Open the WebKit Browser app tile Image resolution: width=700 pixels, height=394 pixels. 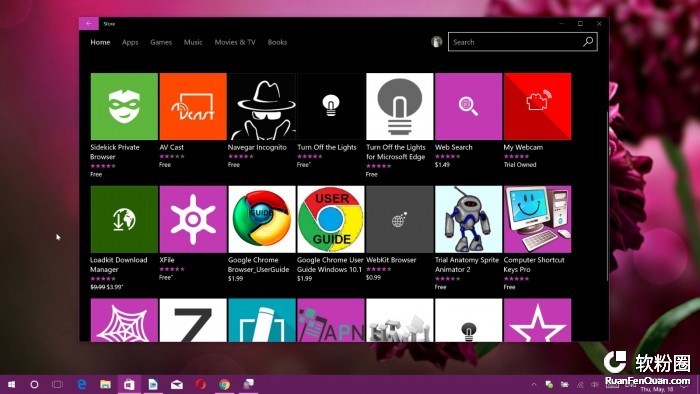(400, 219)
